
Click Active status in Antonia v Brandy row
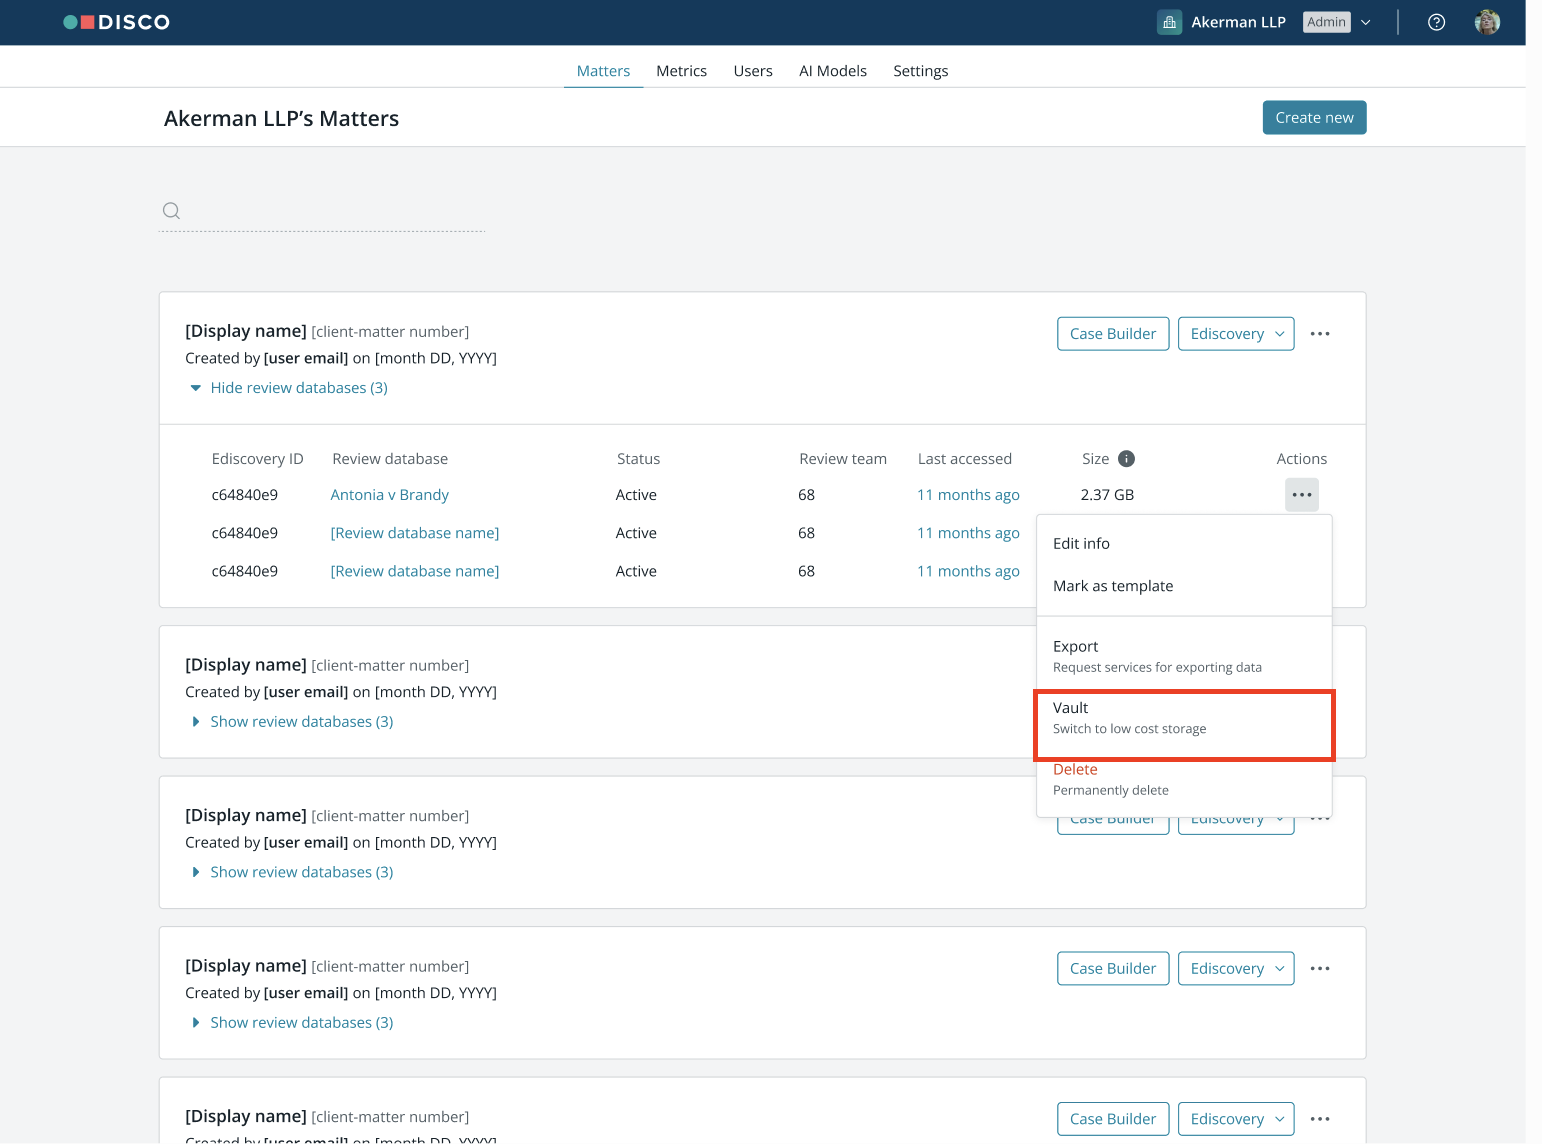pyautogui.click(x=636, y=495)
